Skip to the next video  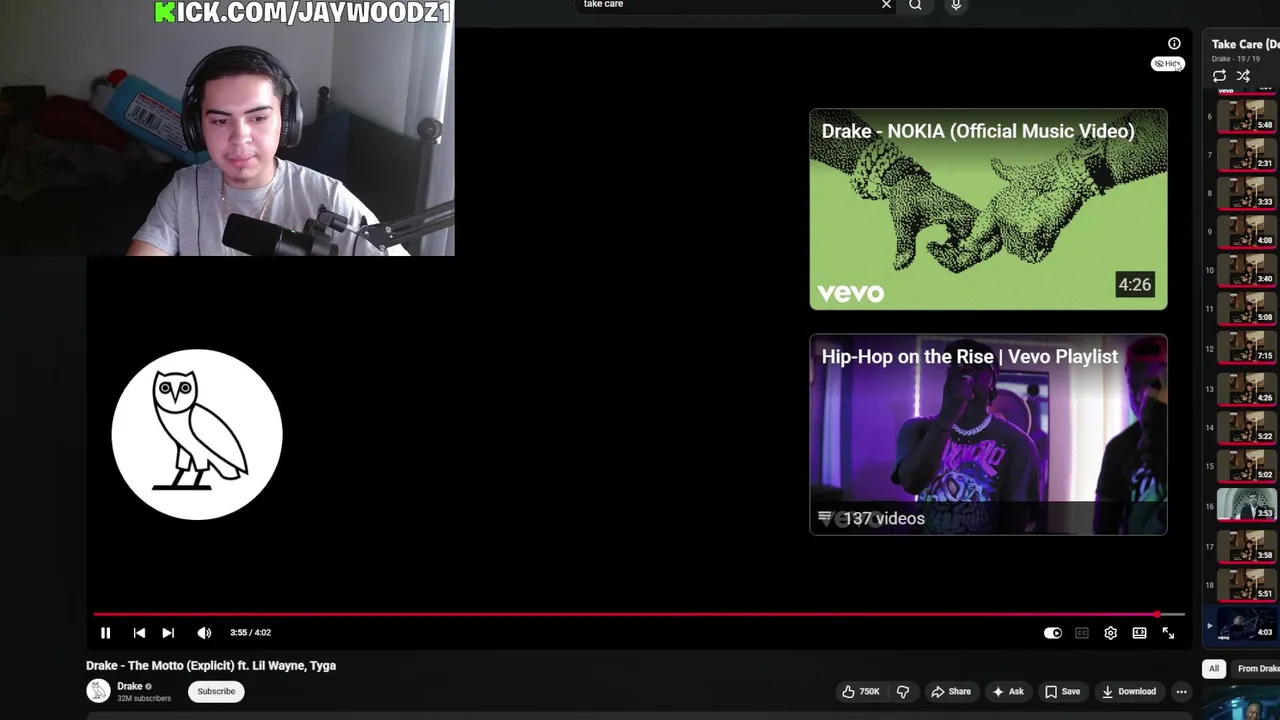point(168,633)
